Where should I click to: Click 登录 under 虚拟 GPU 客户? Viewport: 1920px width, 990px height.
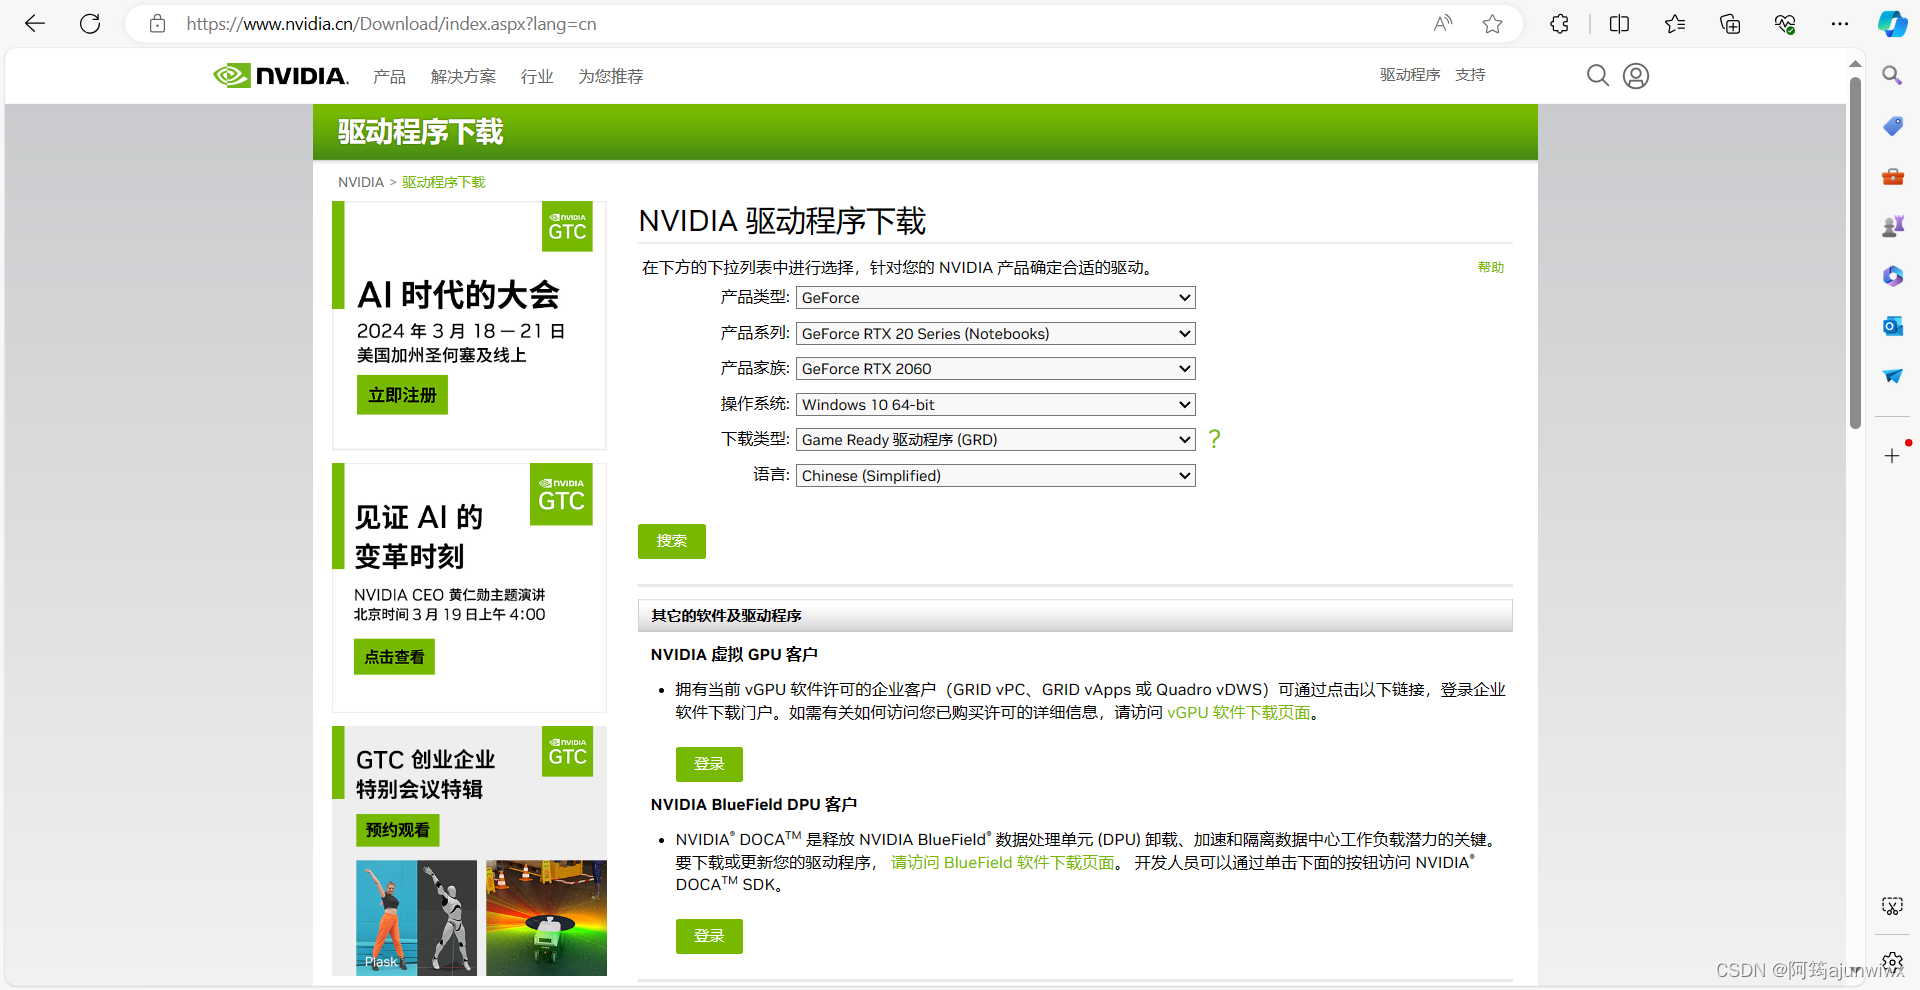pos(709,764)
